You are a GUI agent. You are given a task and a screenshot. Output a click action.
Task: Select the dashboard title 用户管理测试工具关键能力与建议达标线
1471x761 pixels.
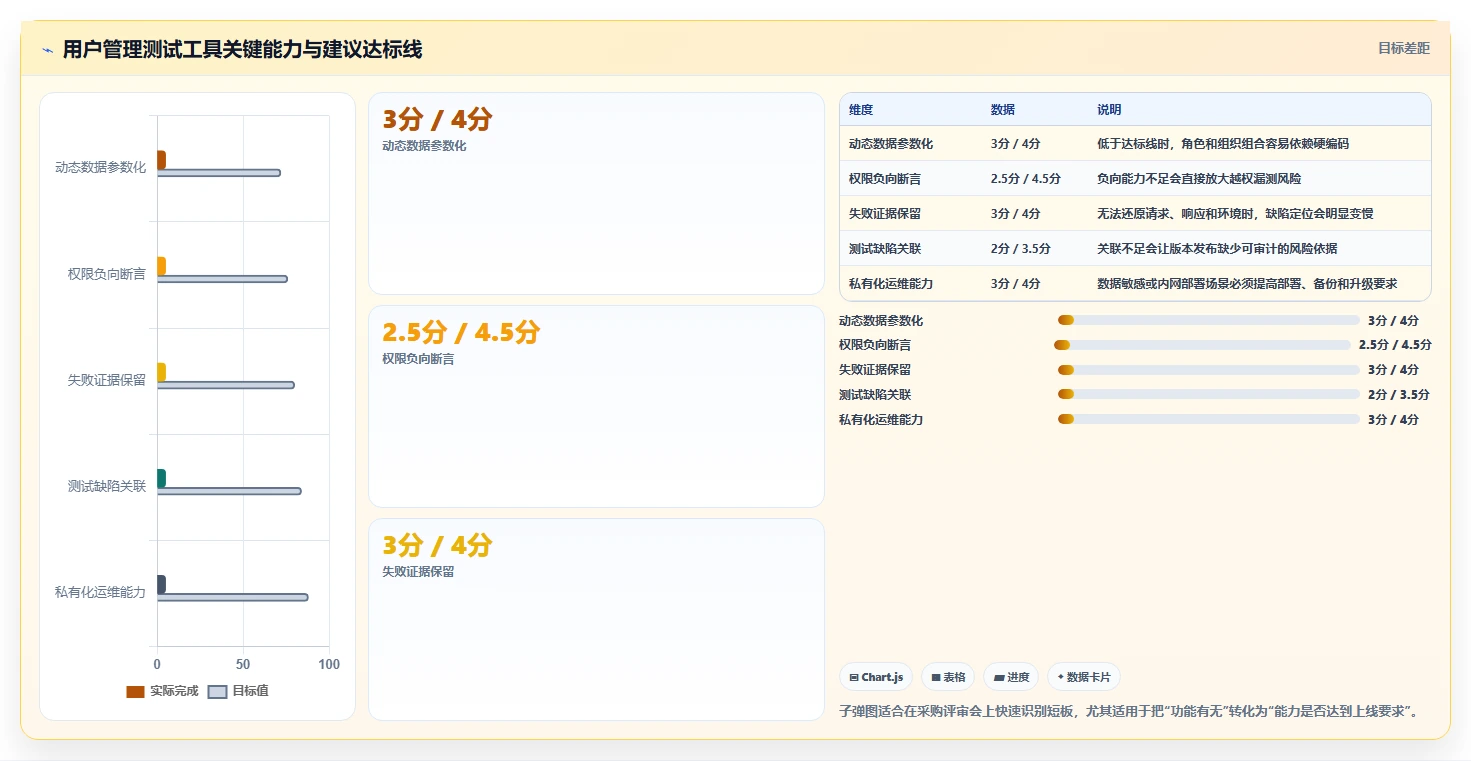(242, 50)
